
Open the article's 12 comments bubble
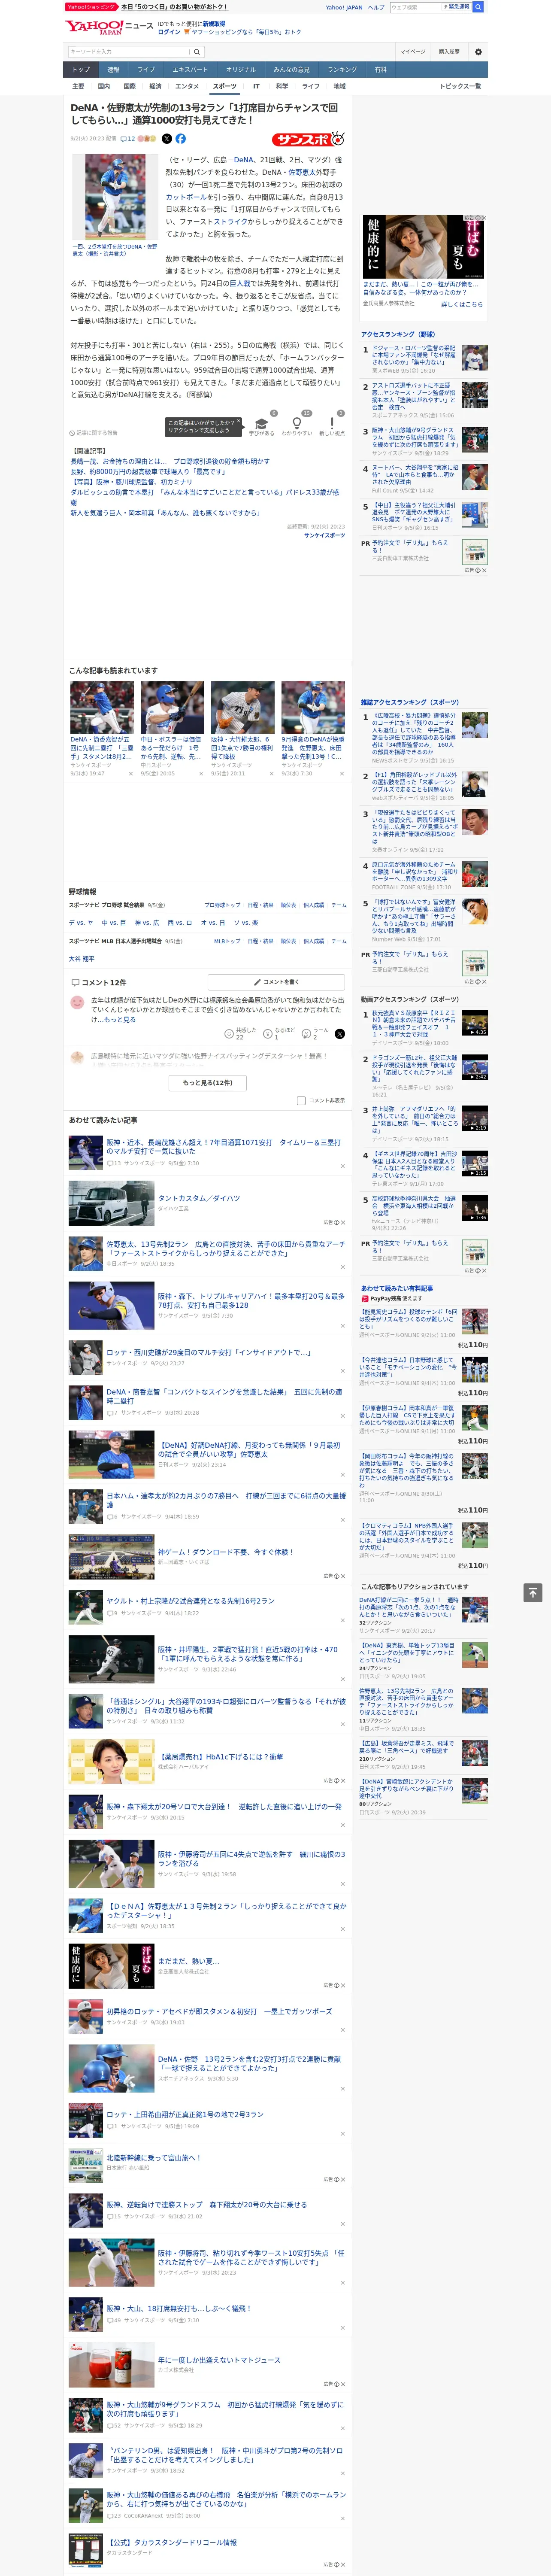tap(128, 139)
